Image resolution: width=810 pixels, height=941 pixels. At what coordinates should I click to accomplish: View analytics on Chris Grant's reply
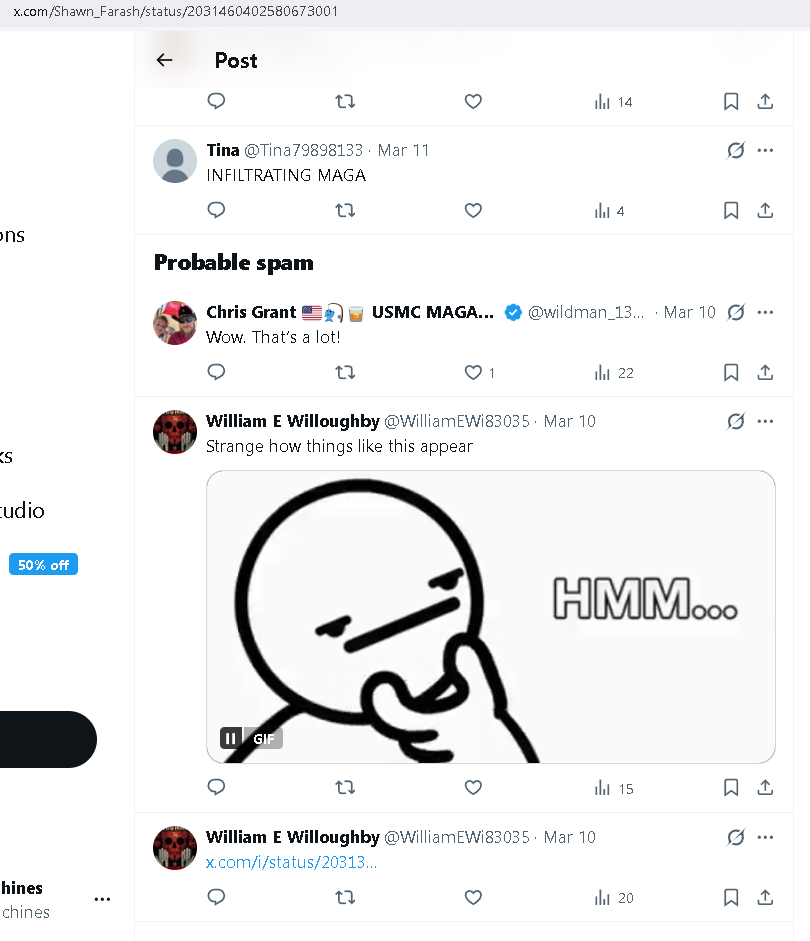click(x=614, y=372)
